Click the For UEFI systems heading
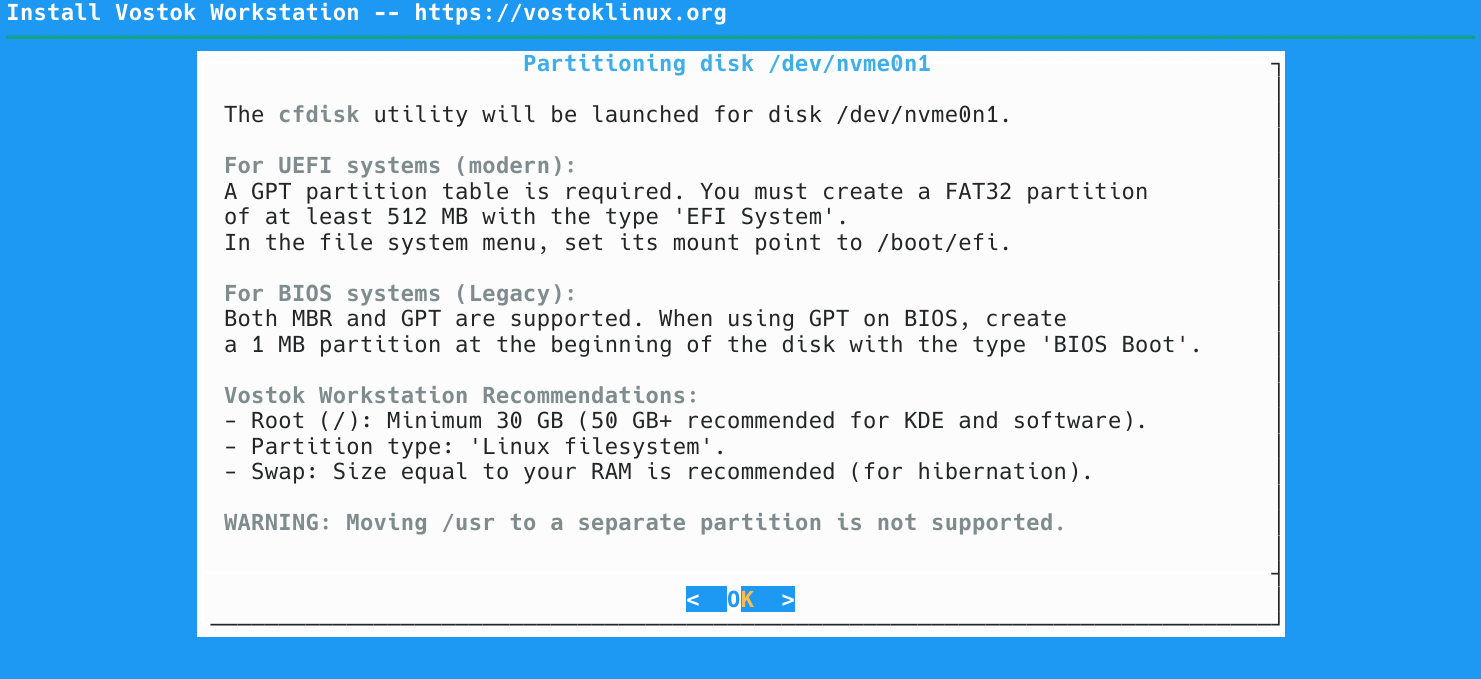The width and height of the screenshot is (1481, 679). [400, 166]
